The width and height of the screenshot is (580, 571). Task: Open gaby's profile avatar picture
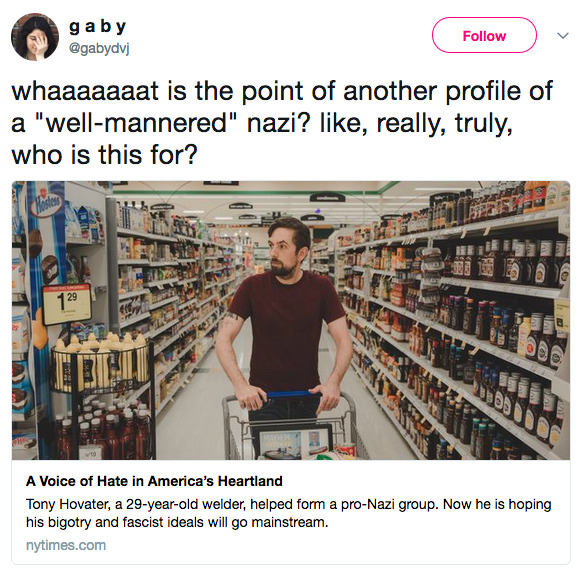tap(35, 37)
